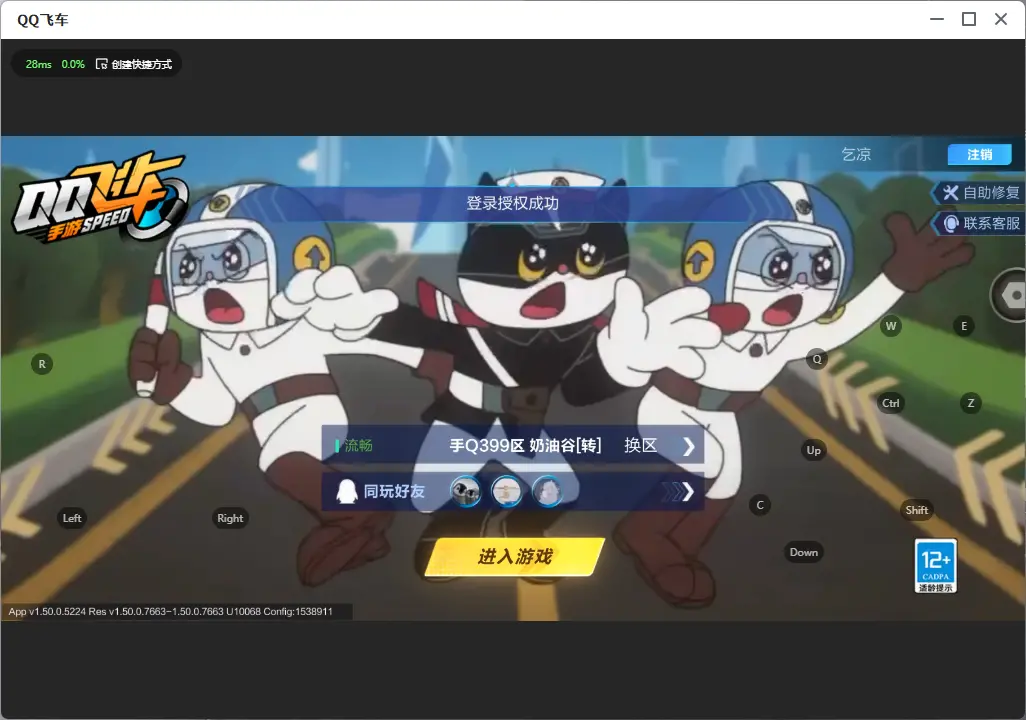Click the 28ms latency indicator
Screen dimensions: 1026x720
point(39,64)
